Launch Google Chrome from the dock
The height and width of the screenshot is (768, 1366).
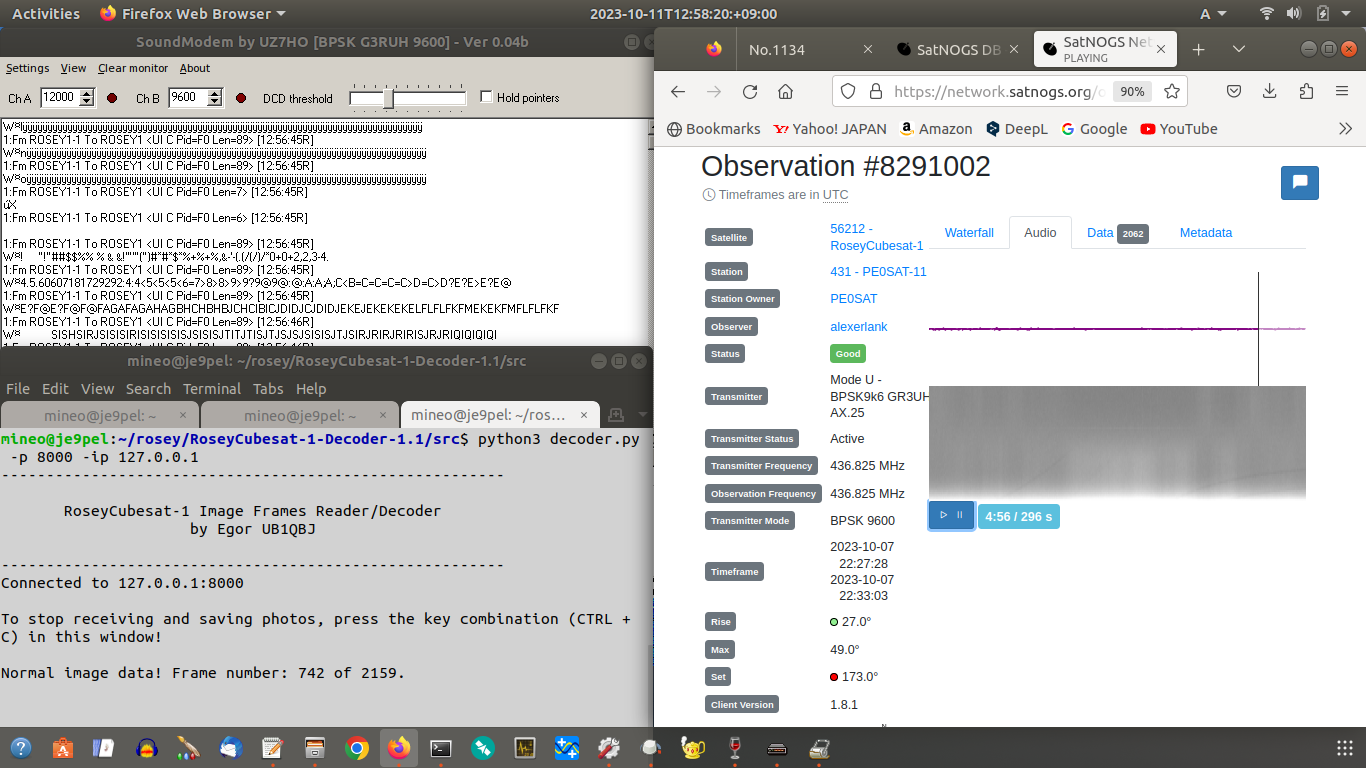356,748
